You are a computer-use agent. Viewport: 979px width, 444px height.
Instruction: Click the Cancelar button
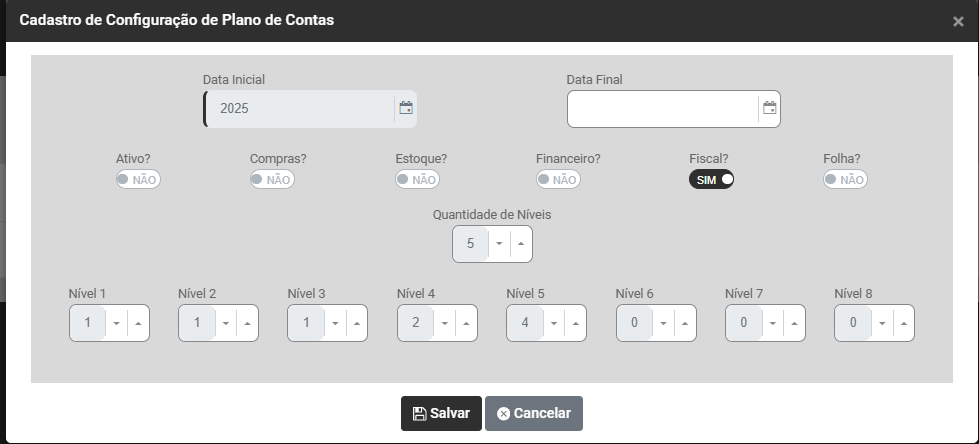(534, 413)
